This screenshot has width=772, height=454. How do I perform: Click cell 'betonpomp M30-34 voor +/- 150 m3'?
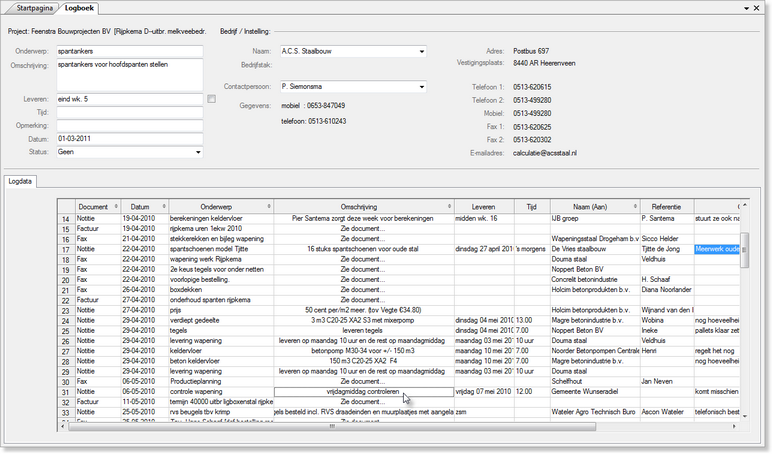coord(363,351)
